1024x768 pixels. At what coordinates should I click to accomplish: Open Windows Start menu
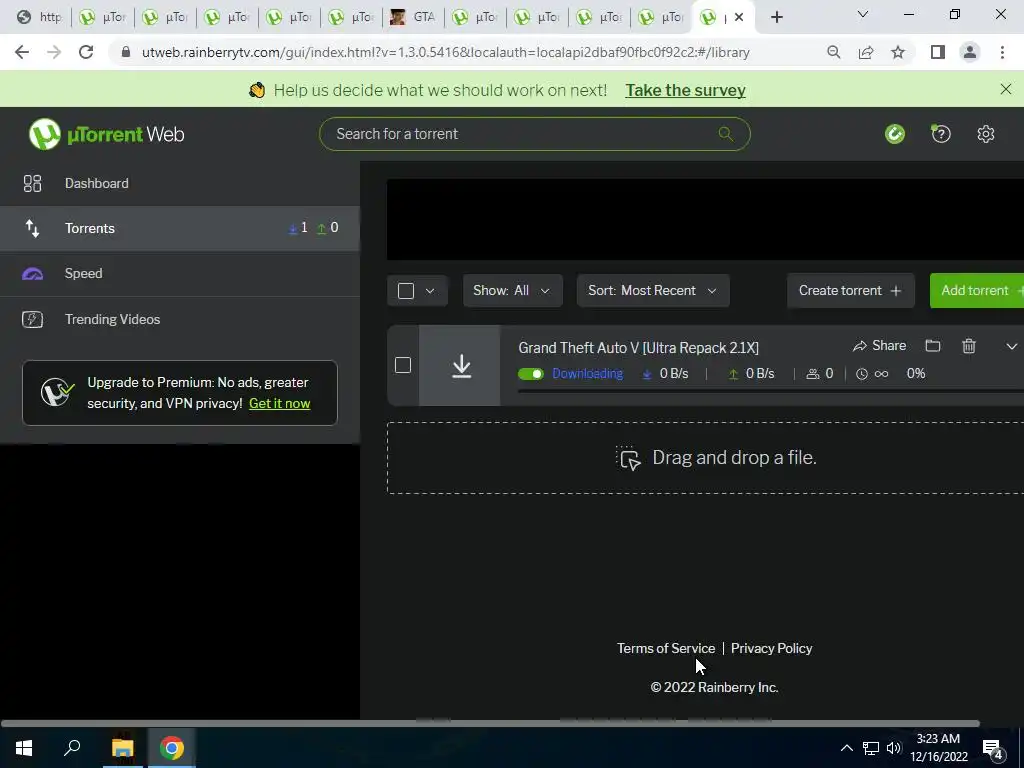pyautogui.click(x=24, y=748)
